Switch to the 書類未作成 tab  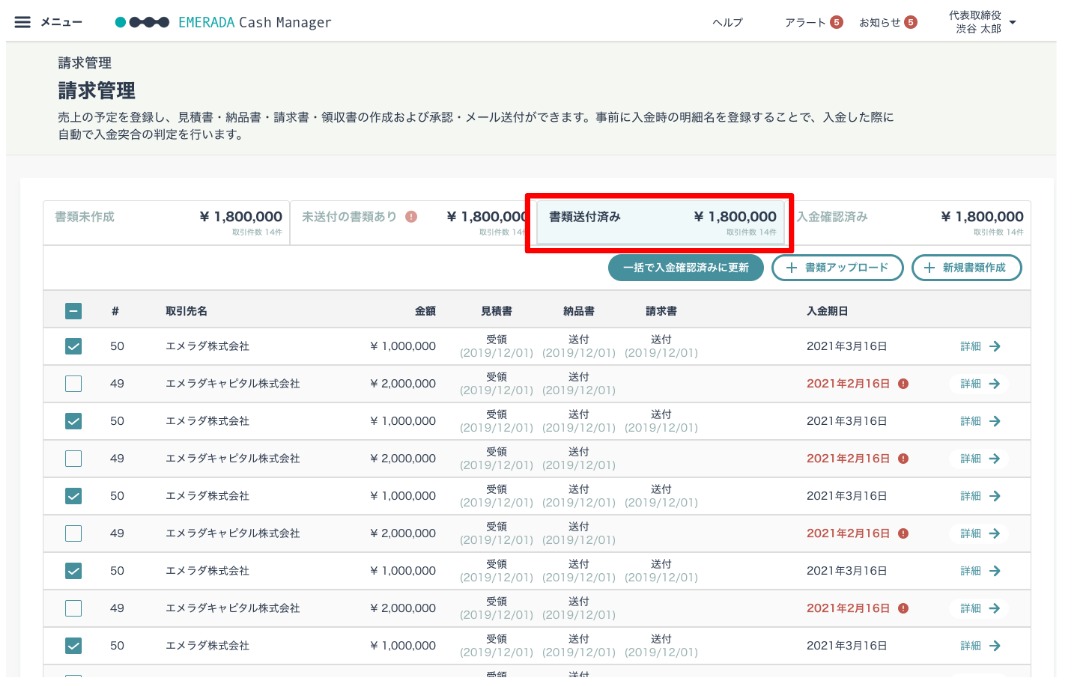point(166,222)
